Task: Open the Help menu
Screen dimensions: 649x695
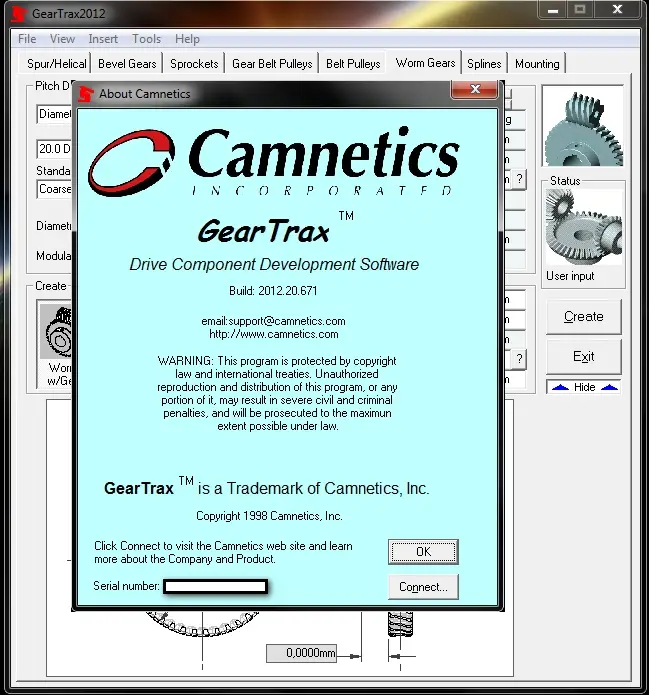Action: coord(187,39)
